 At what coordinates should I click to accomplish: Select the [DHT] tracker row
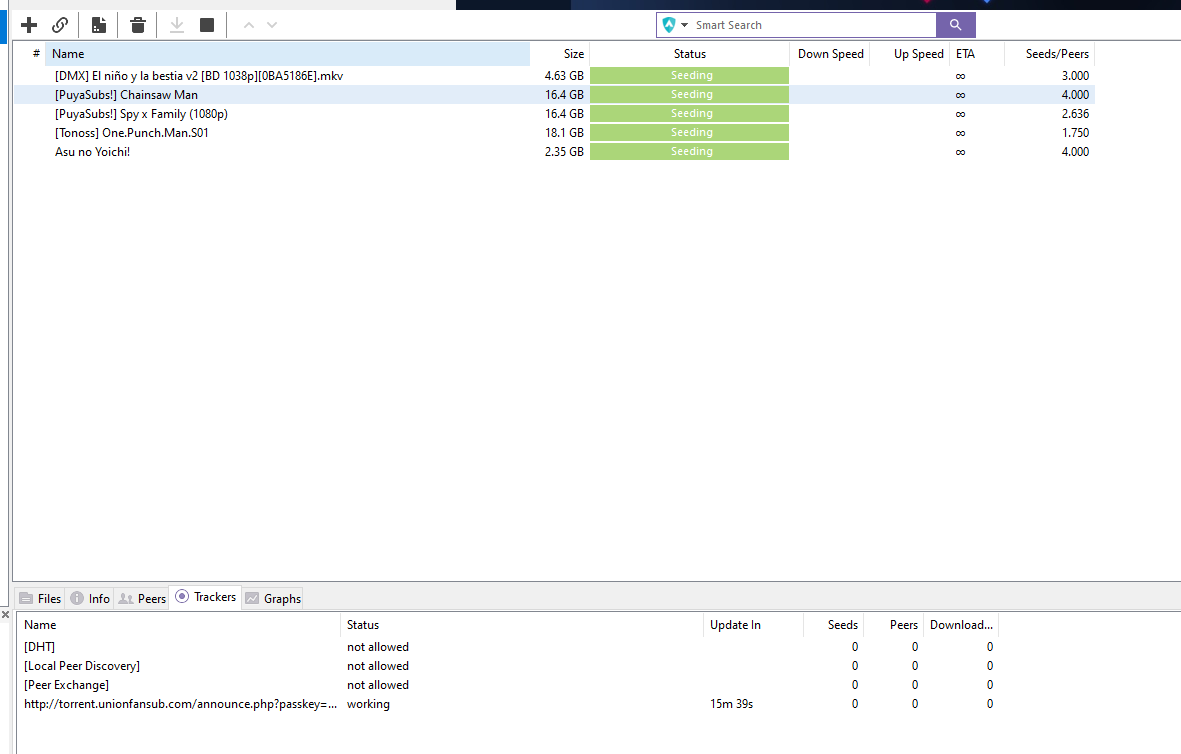click(x=508, y=647)
